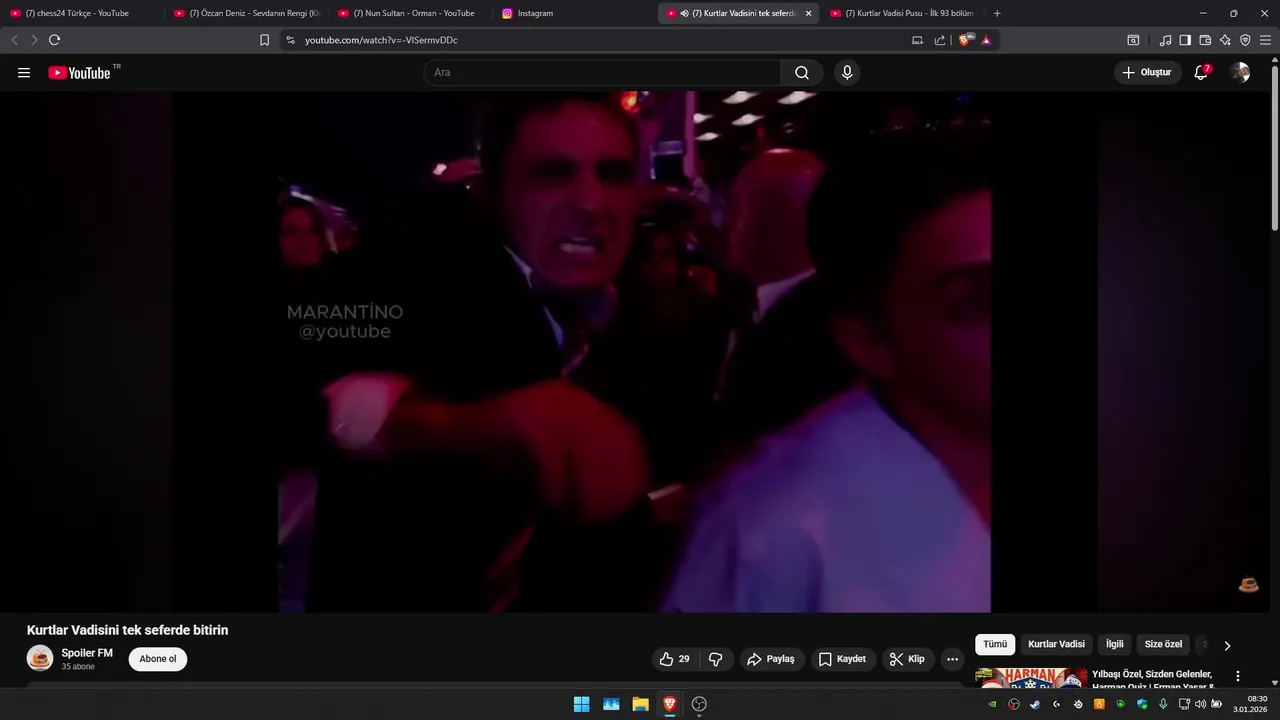The image size is (1280, 720).
Task: Switch to the Instagram tab
Action: 574,13
